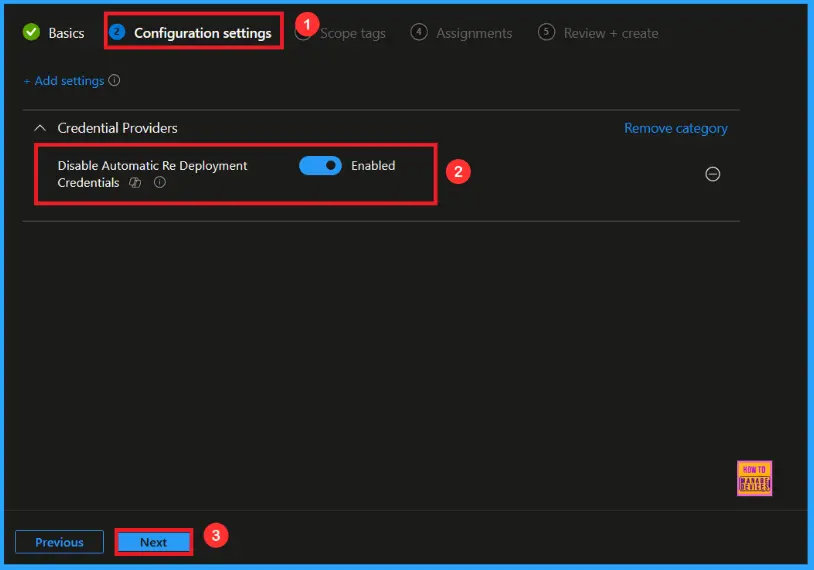Screen dimensions: 814x570
Task: Open the Assignments step
Action: click(474, 33)
